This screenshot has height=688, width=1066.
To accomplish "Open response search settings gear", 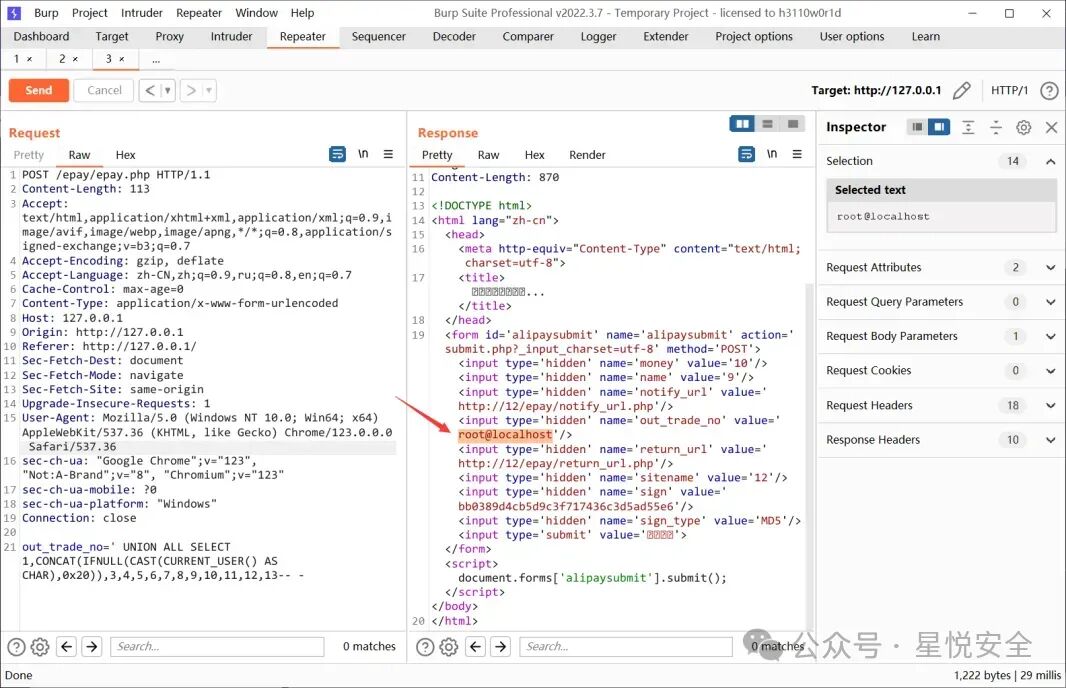I will pos(449,647).
